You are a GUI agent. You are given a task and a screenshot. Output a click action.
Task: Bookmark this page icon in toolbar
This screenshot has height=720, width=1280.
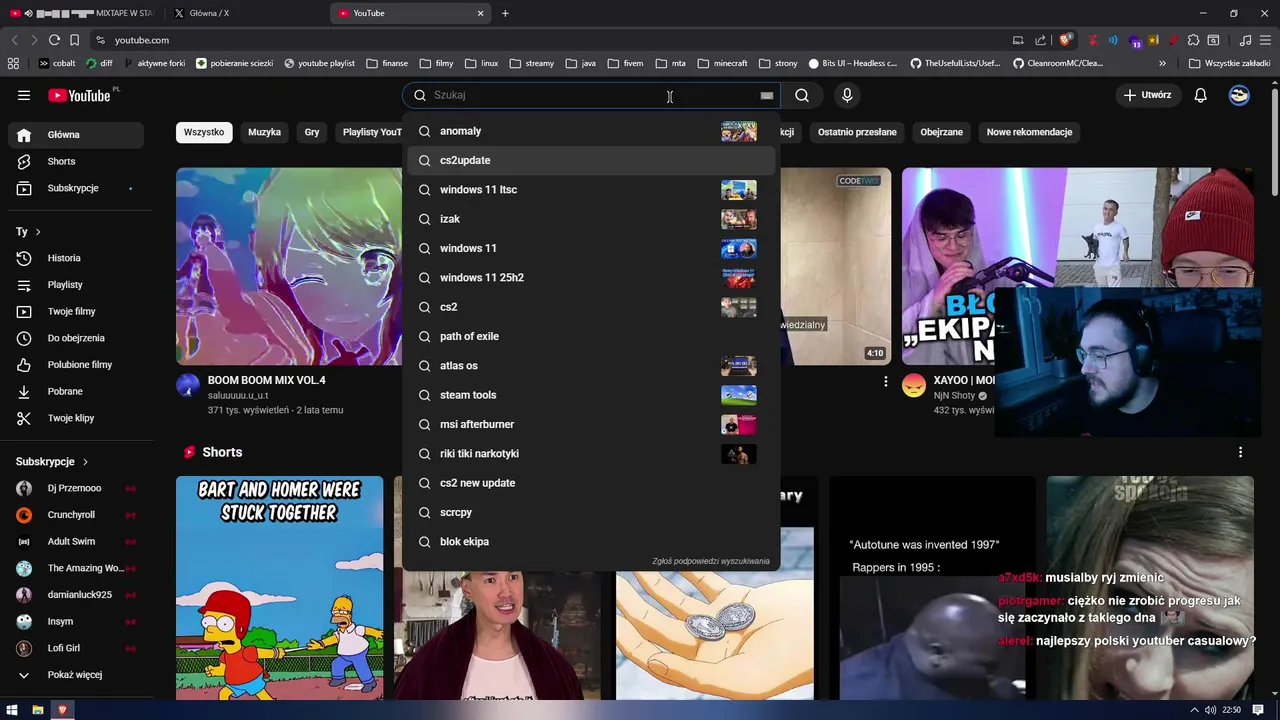point(74,40)
